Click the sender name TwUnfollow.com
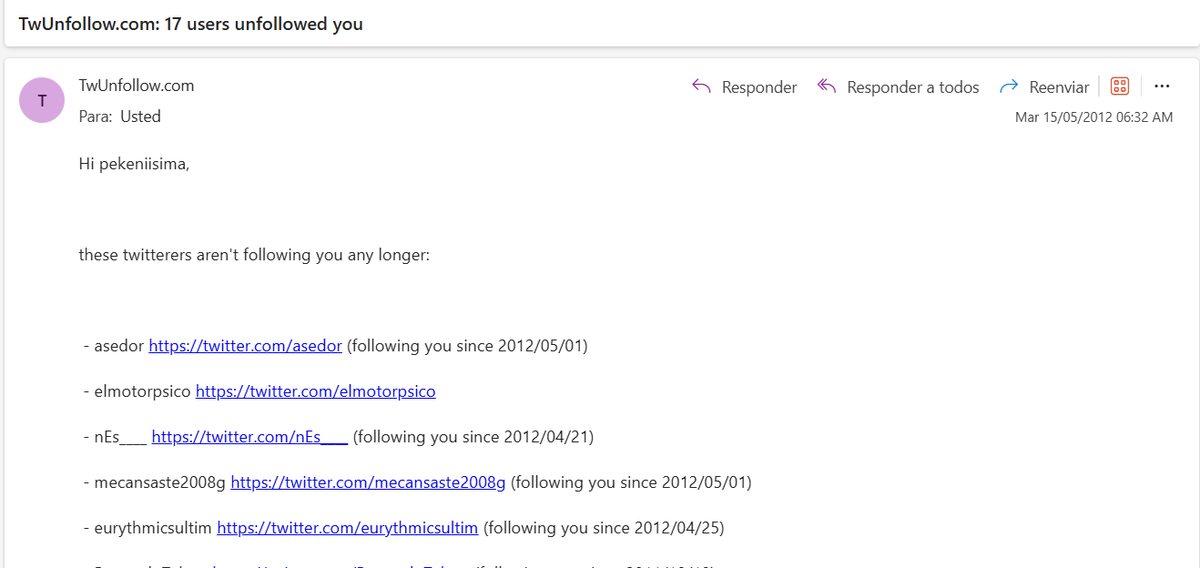Image resolution: width=1200 pixels, height=568 pixels. coord(136,86)
